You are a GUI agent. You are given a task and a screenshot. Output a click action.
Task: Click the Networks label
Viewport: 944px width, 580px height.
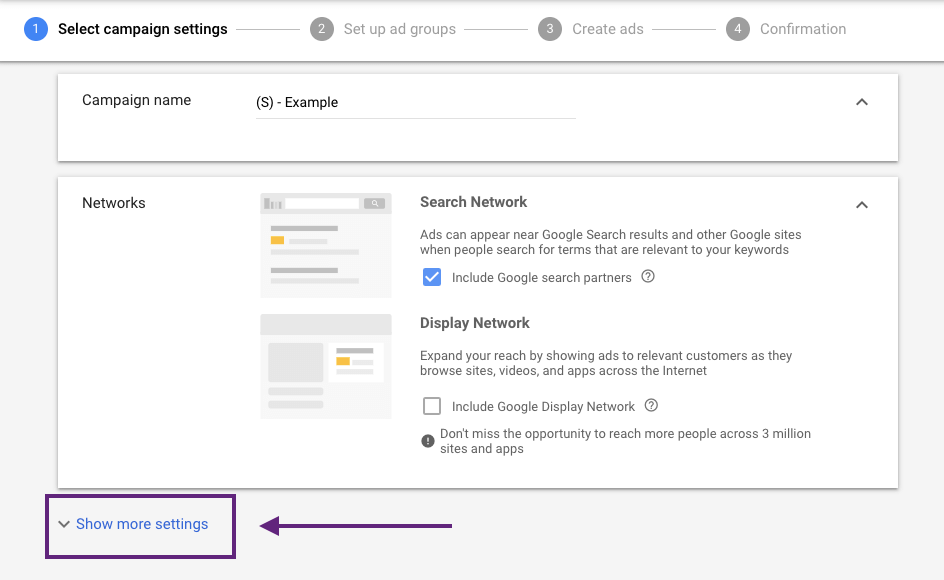pos(114,203)
